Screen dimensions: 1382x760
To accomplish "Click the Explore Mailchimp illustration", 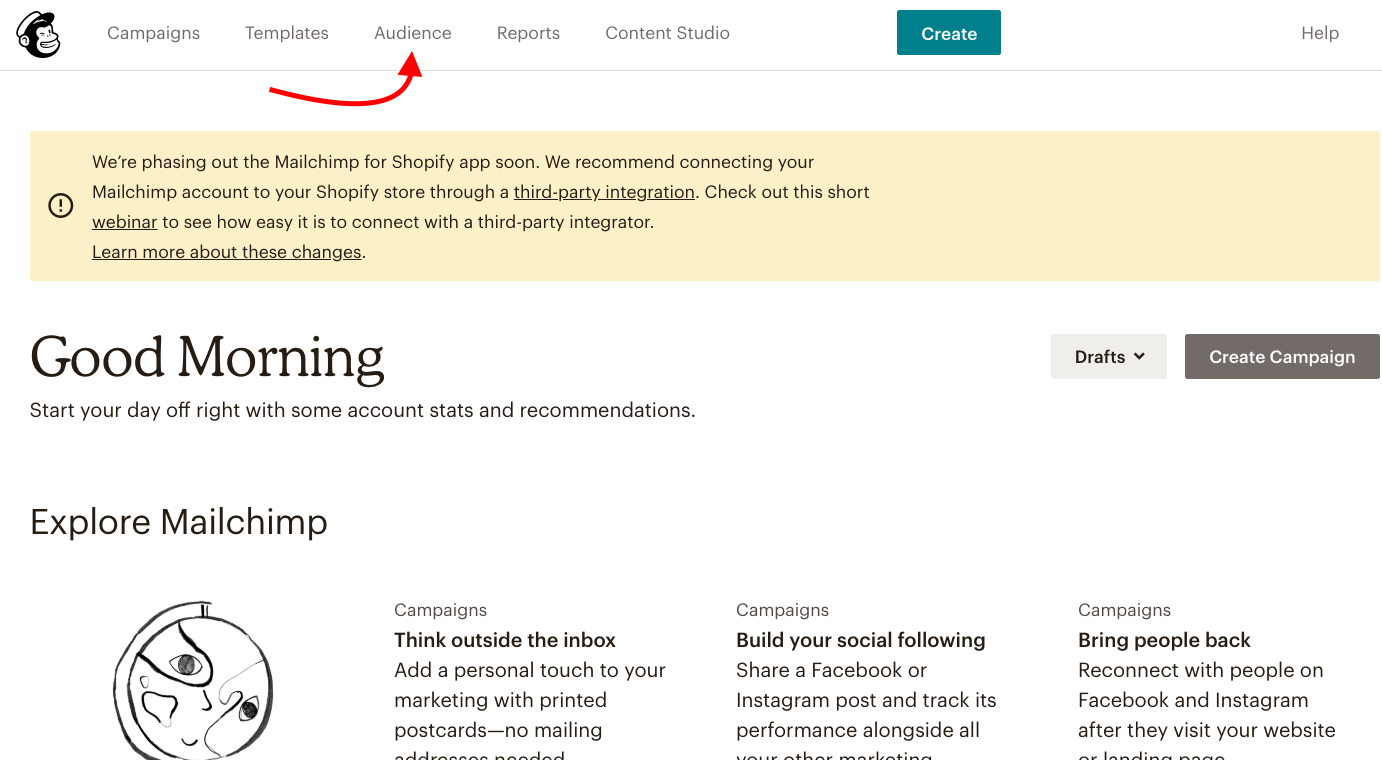I will click(x=193, y=680).
